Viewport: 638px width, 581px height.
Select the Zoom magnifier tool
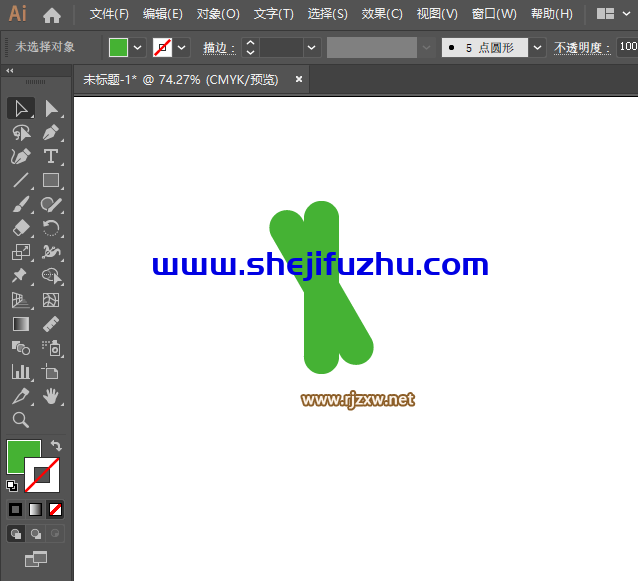pos(21,420)
